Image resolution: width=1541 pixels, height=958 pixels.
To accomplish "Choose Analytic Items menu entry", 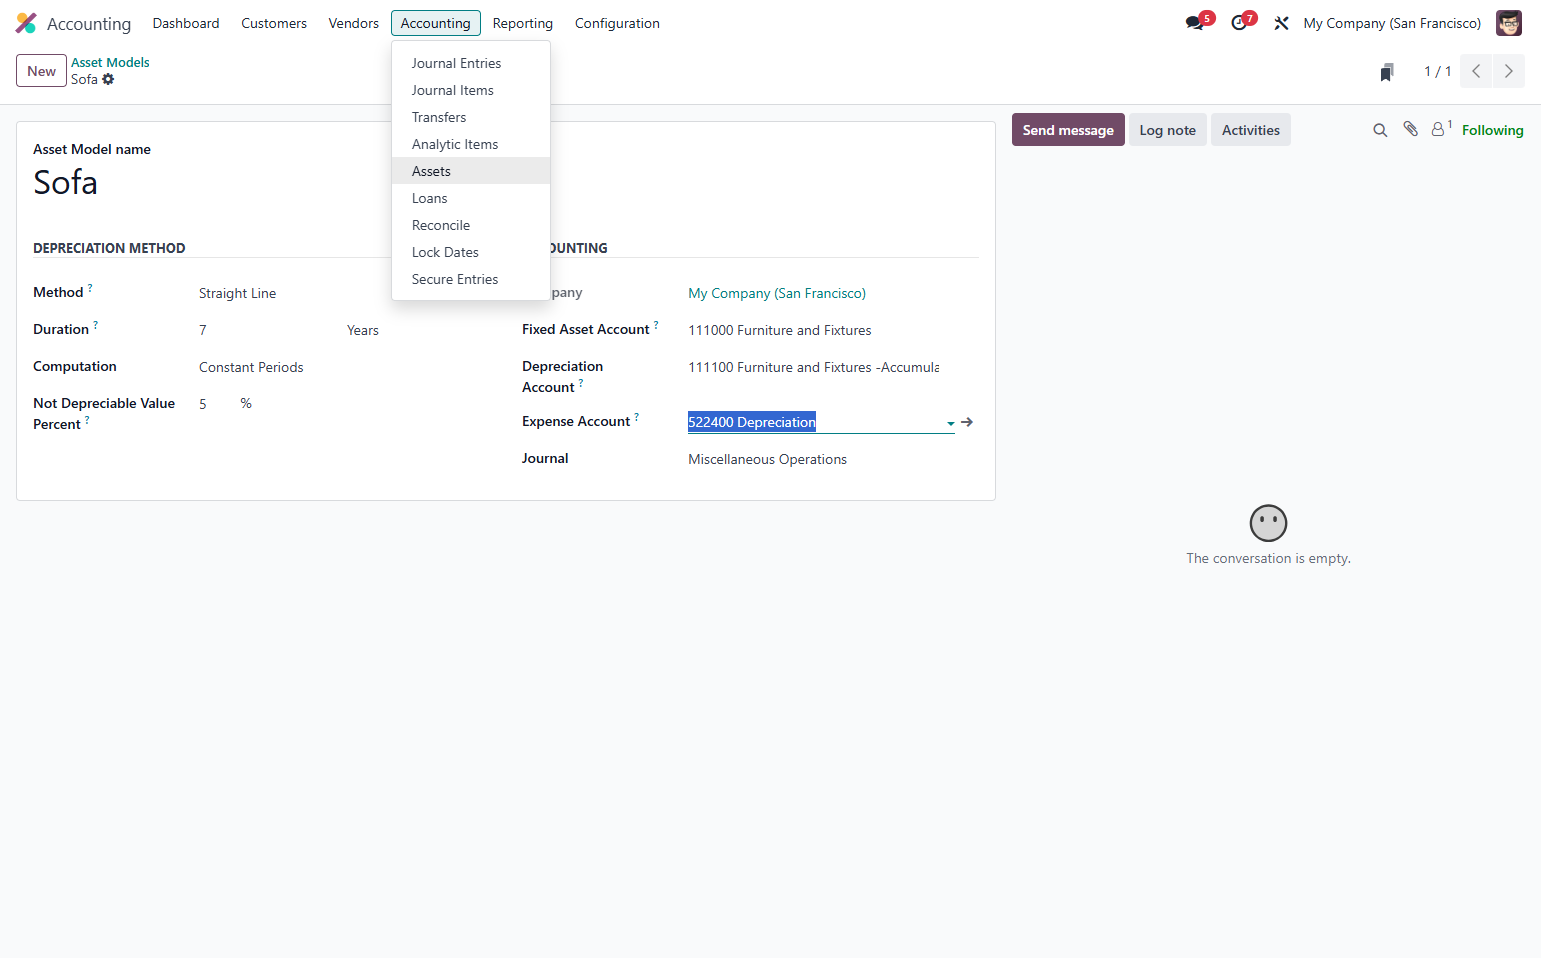I will click(471, 144).
